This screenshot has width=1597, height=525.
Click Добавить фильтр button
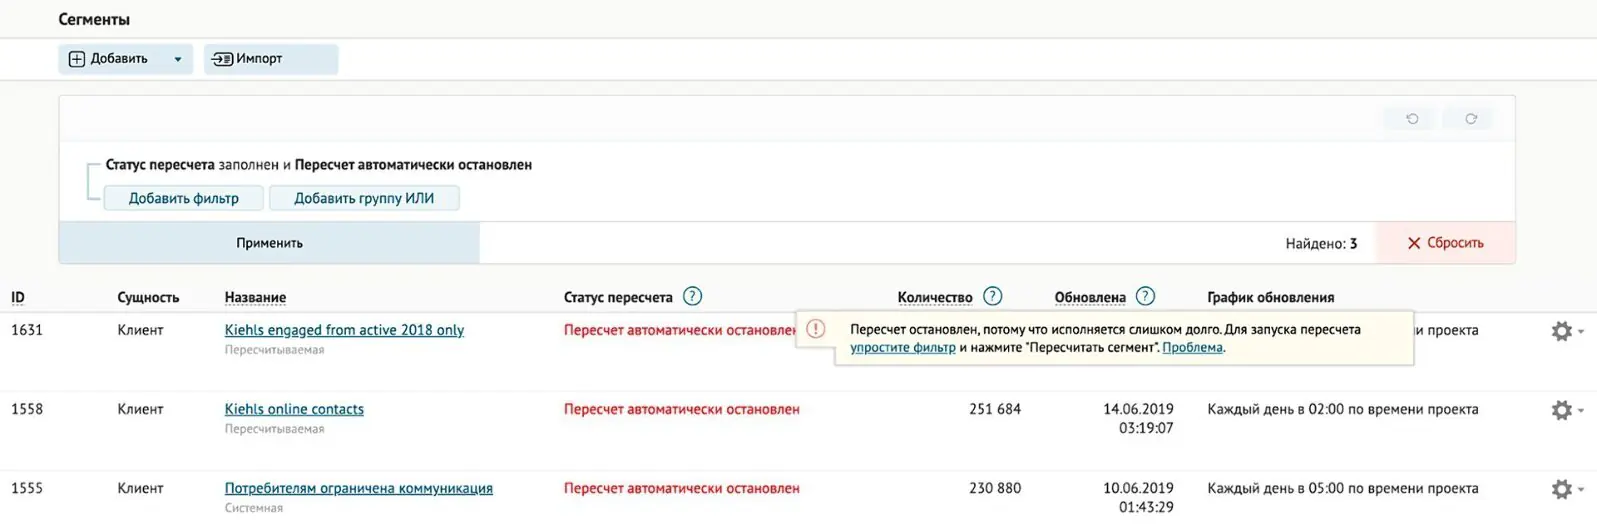tap(184, 198)
